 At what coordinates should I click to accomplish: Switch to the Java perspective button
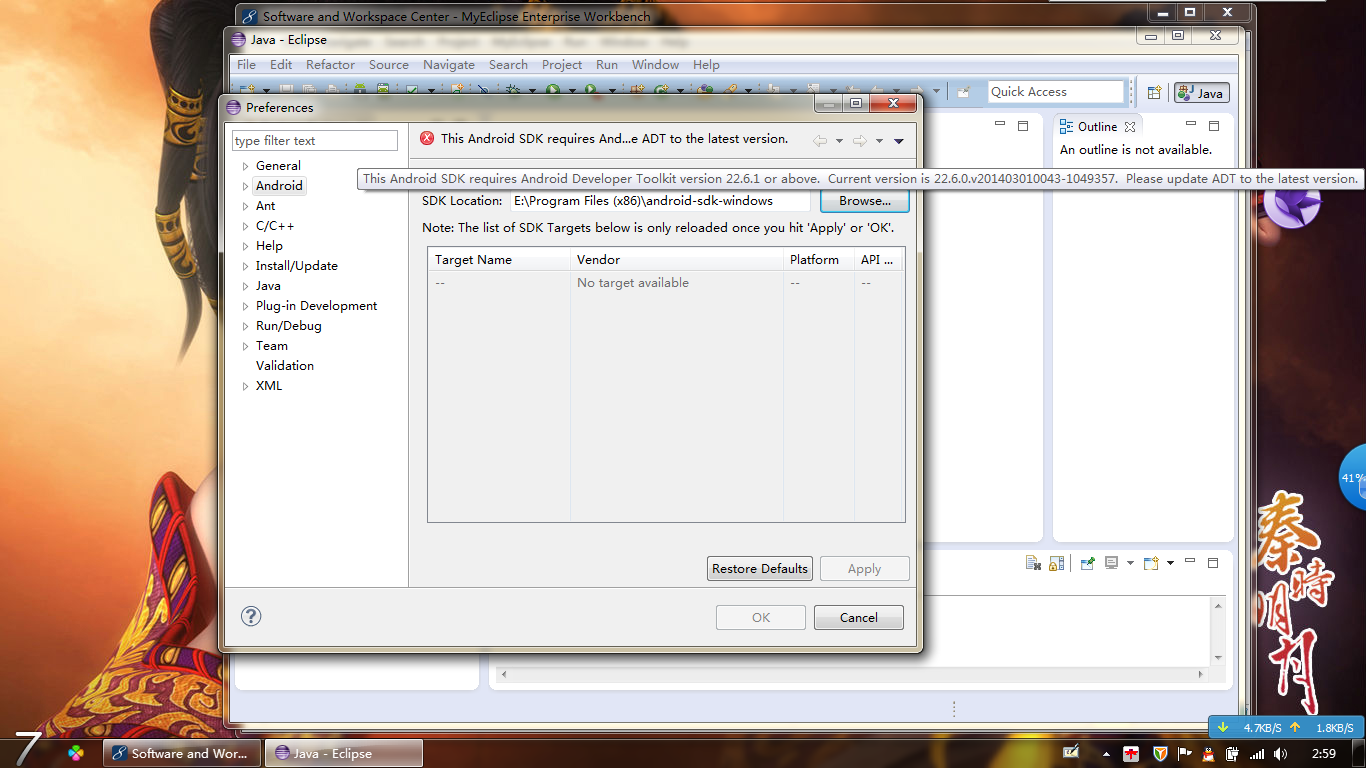pos(1201,93)
